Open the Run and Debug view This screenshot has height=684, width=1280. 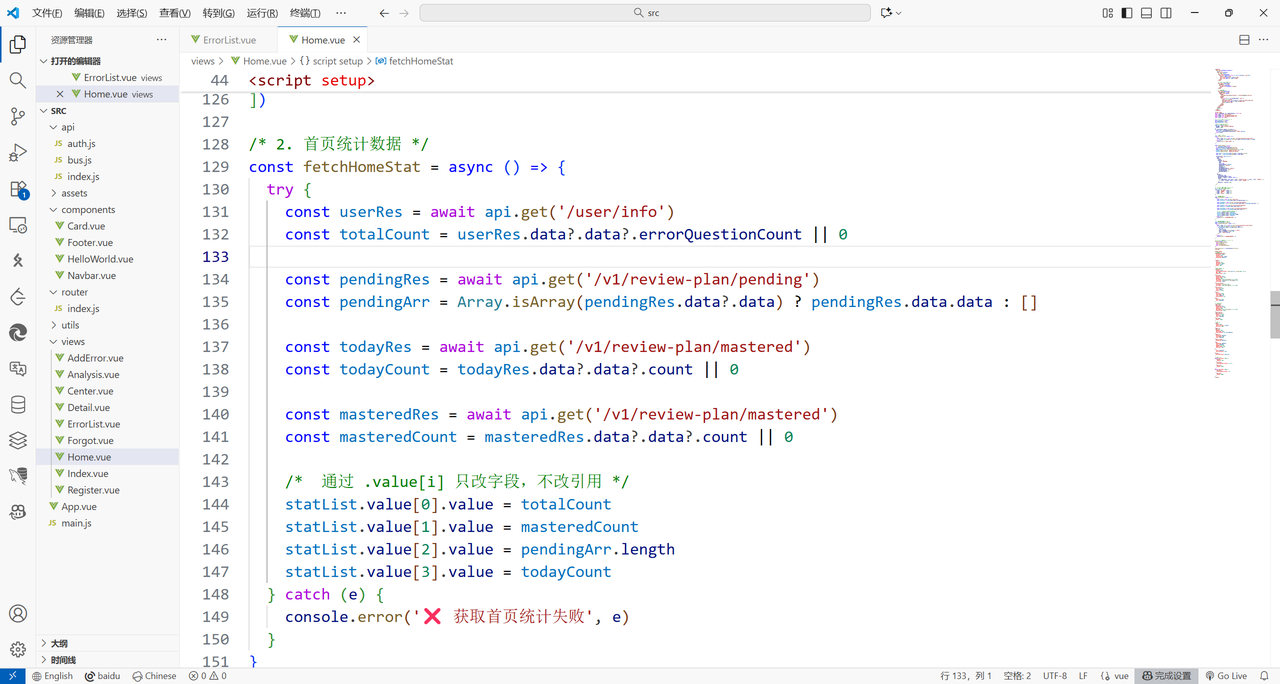click(17, 152)
